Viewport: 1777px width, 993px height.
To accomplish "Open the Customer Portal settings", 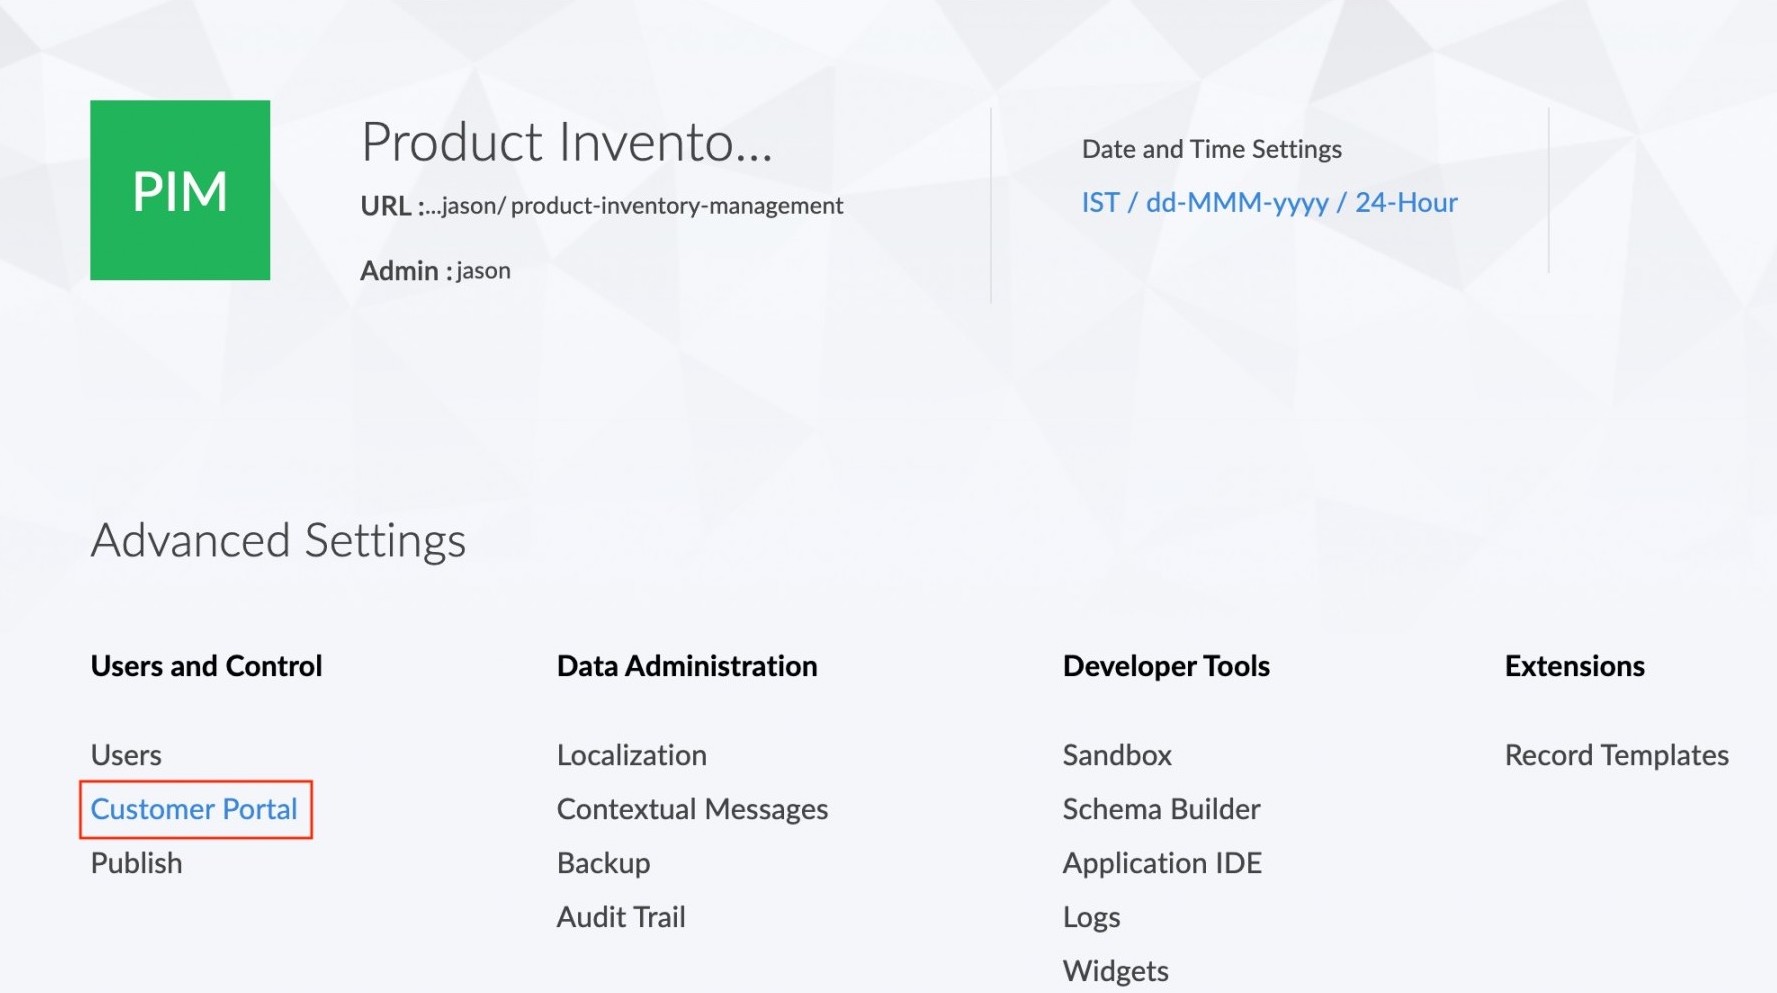I will tap(194, 809).
